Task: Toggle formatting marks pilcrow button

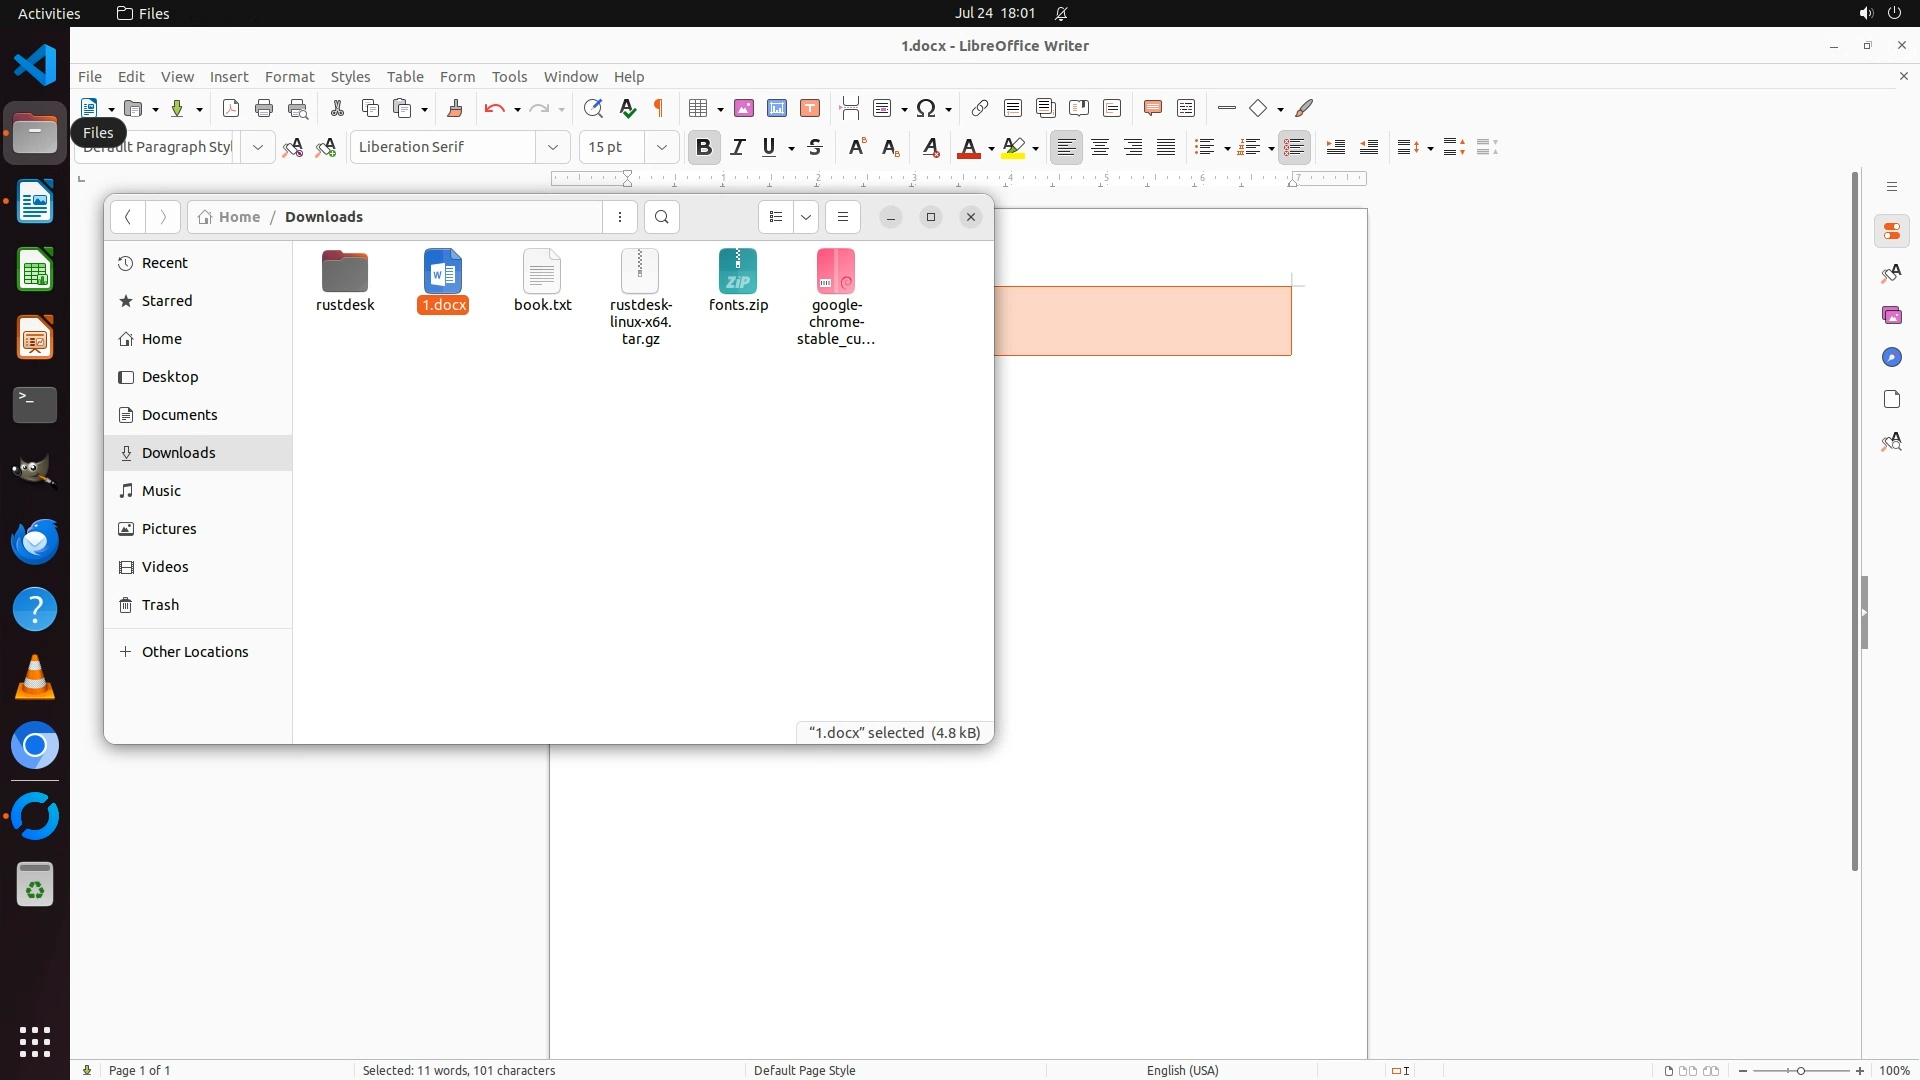Action: (x=659, y=108)
